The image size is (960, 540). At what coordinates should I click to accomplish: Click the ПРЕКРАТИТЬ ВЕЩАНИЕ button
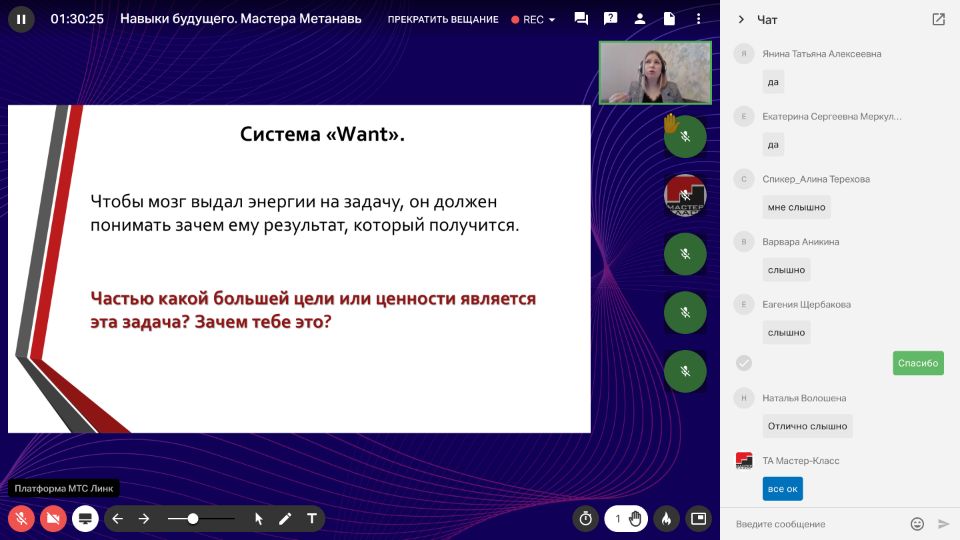point(443,20)
